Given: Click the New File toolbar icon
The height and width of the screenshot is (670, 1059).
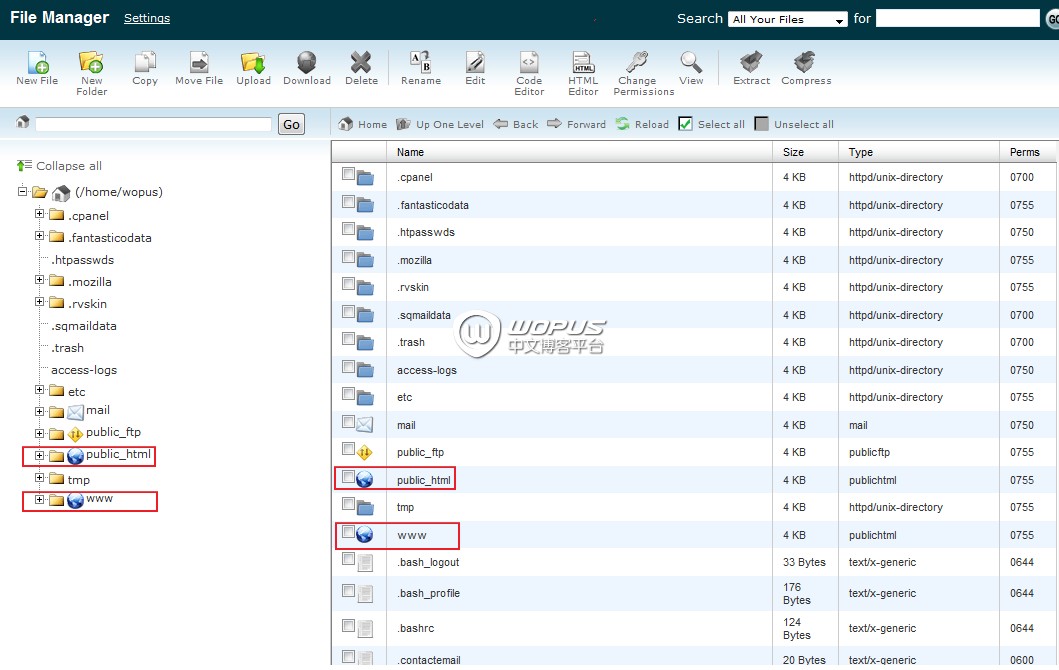Looking at the screenshot, I should (x=38, y=62).
